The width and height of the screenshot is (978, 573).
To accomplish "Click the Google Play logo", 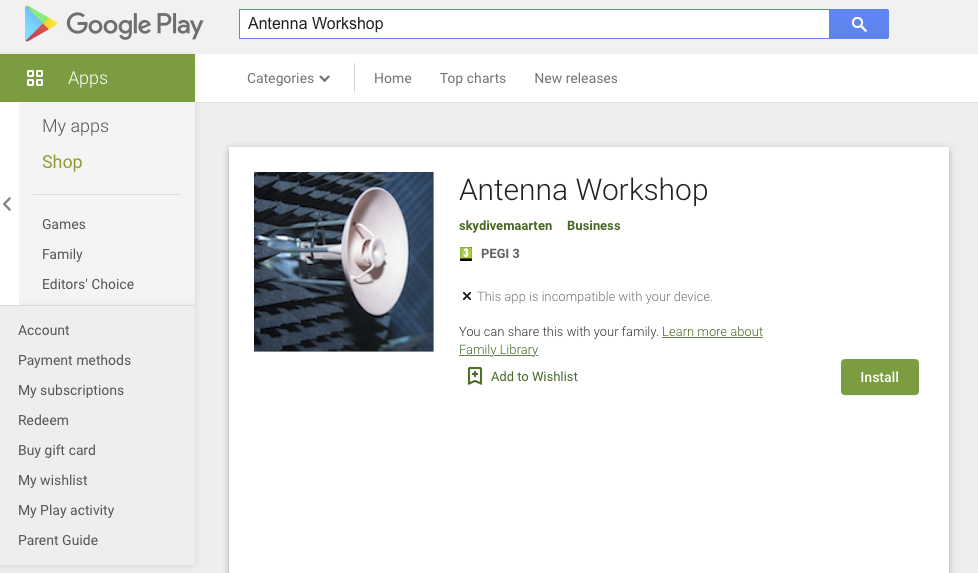I will (114, 24).
